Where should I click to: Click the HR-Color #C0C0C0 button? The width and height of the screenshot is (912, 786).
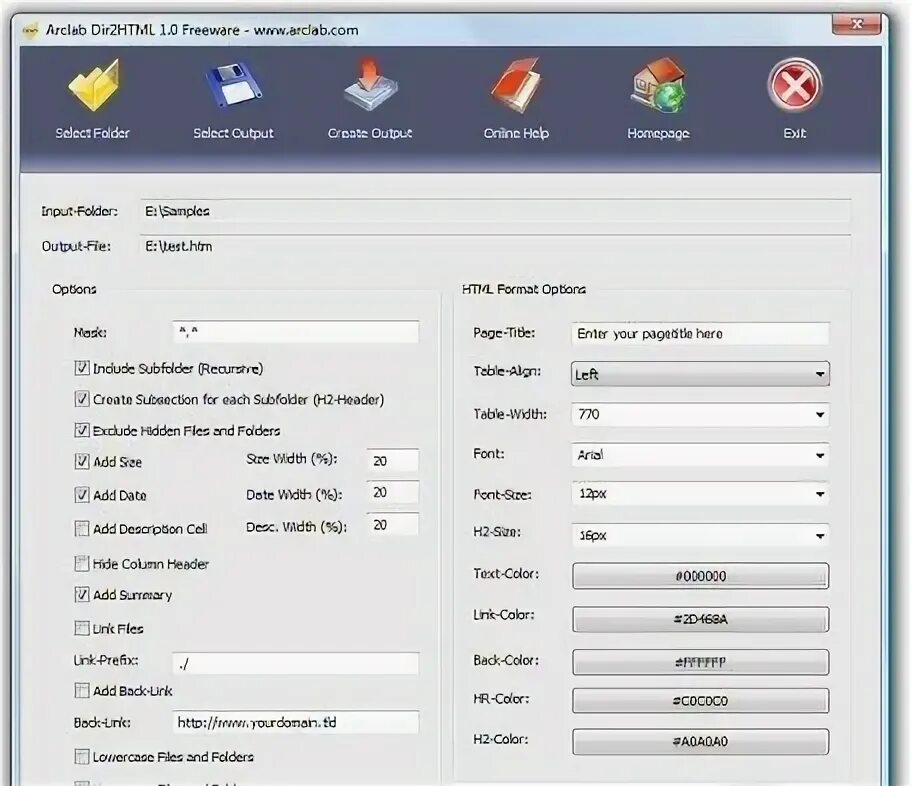pyautogui.click(x=700, y=700)
